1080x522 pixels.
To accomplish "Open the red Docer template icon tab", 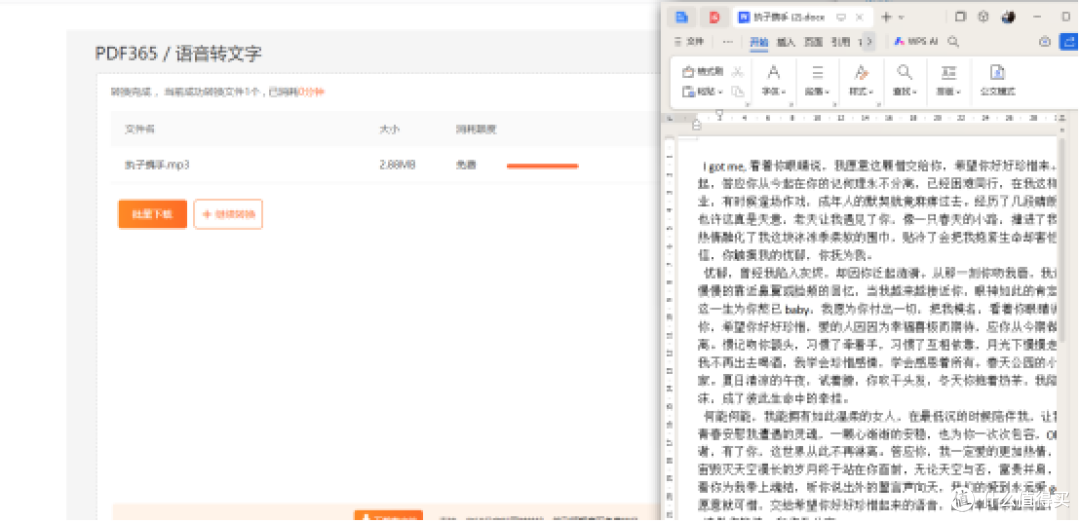I will click(x=714, y=17).
